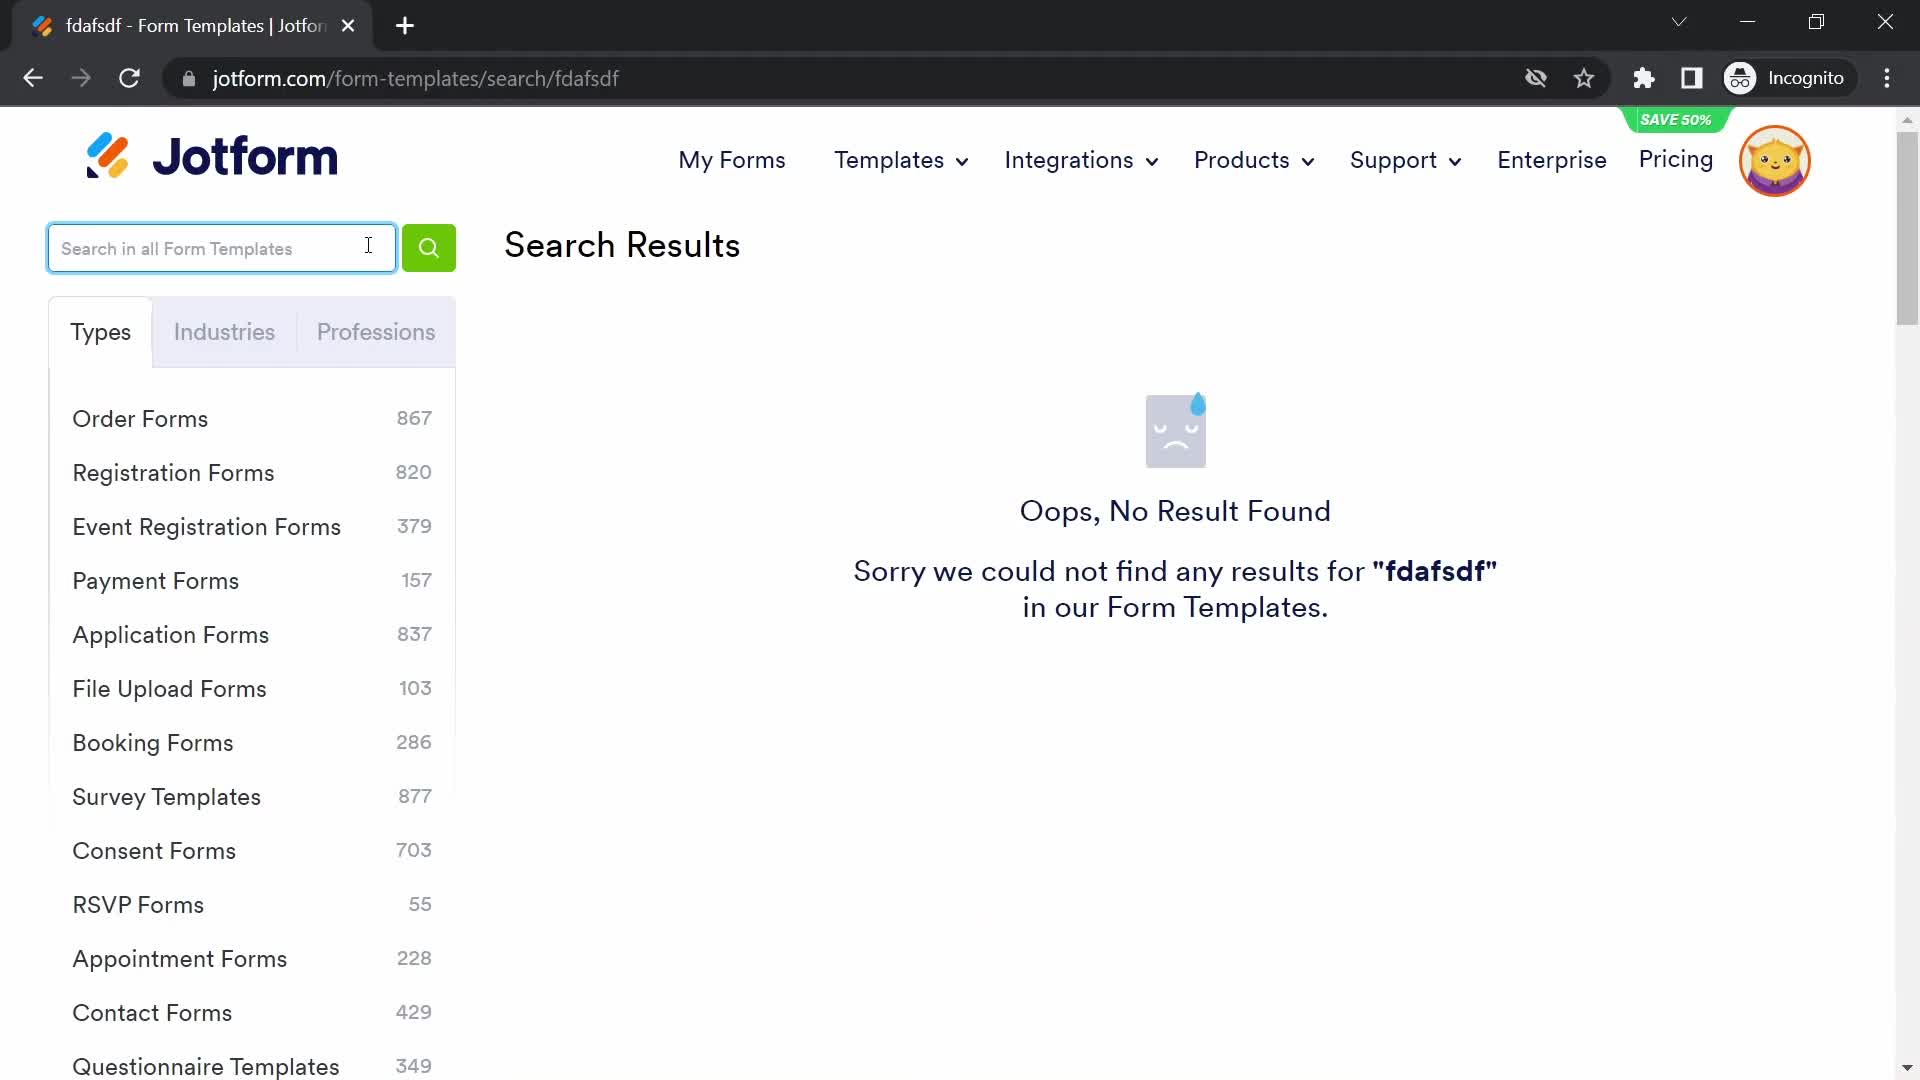
Task: Click the Incognito profile icon
Action: pyautogui.click(x=1741, y=78)
